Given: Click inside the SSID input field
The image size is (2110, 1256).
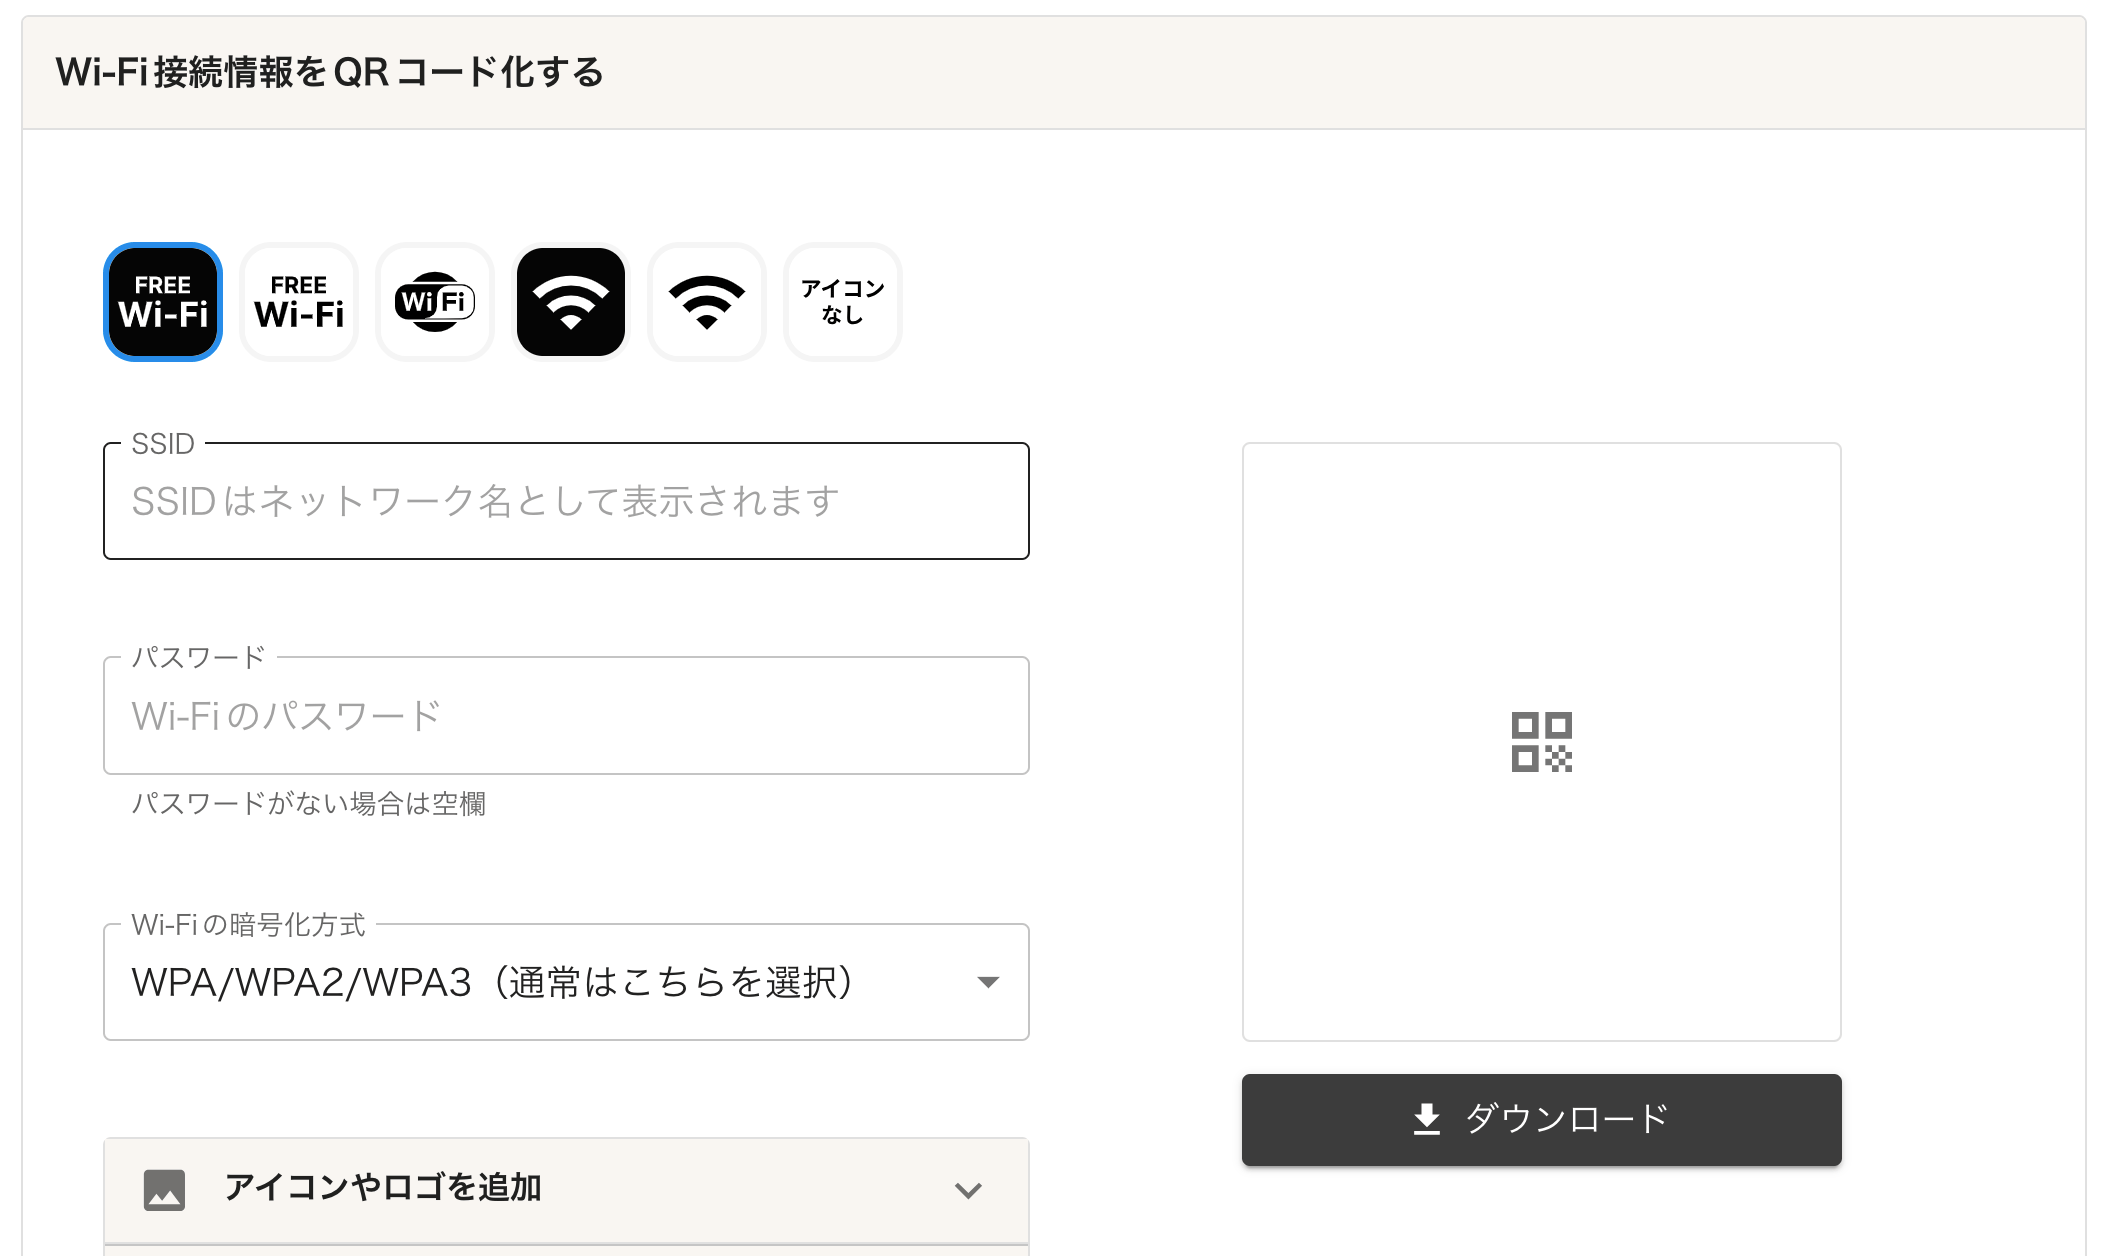Looking at the screenshot, I should 565,501.
